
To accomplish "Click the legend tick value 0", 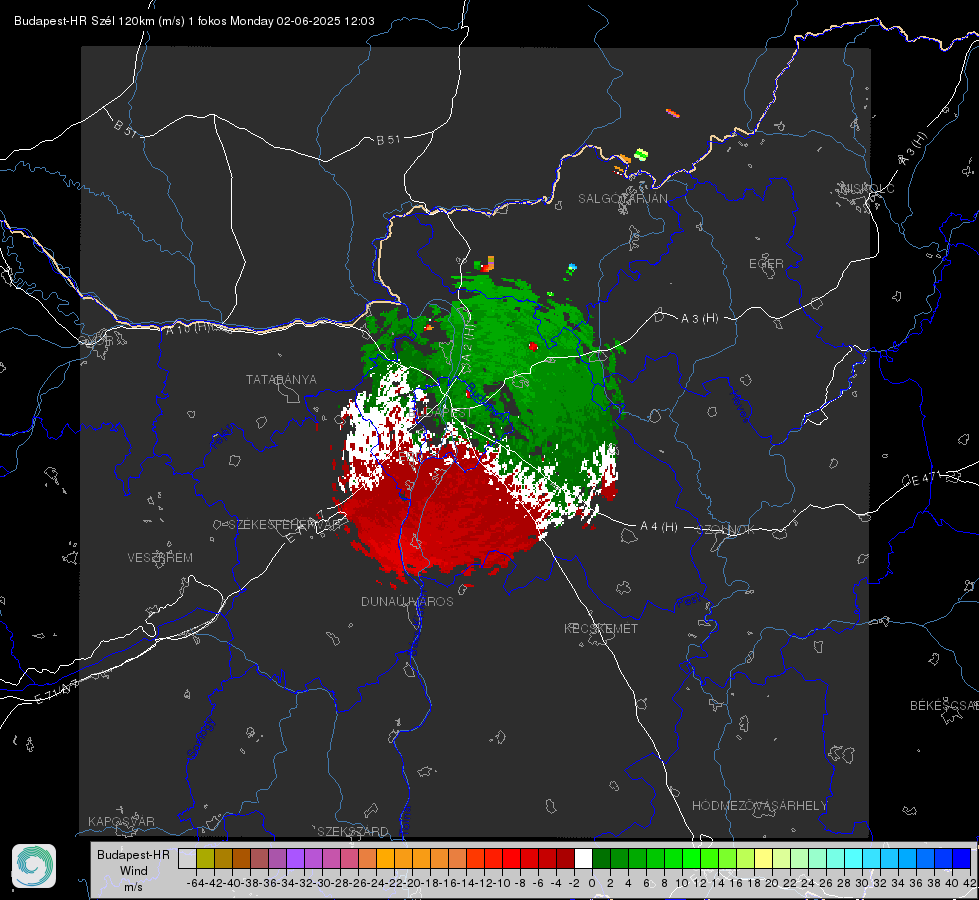I will tap(592, 883).
